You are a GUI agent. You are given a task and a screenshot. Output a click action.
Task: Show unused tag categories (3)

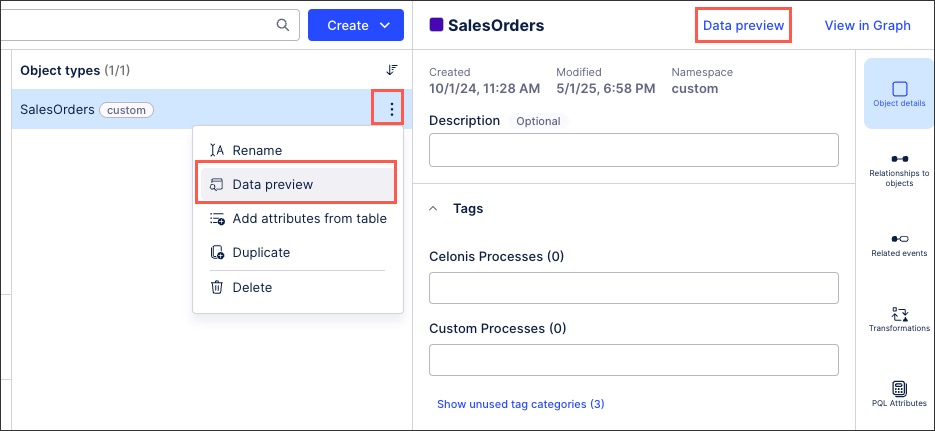(x=521, y=404)
